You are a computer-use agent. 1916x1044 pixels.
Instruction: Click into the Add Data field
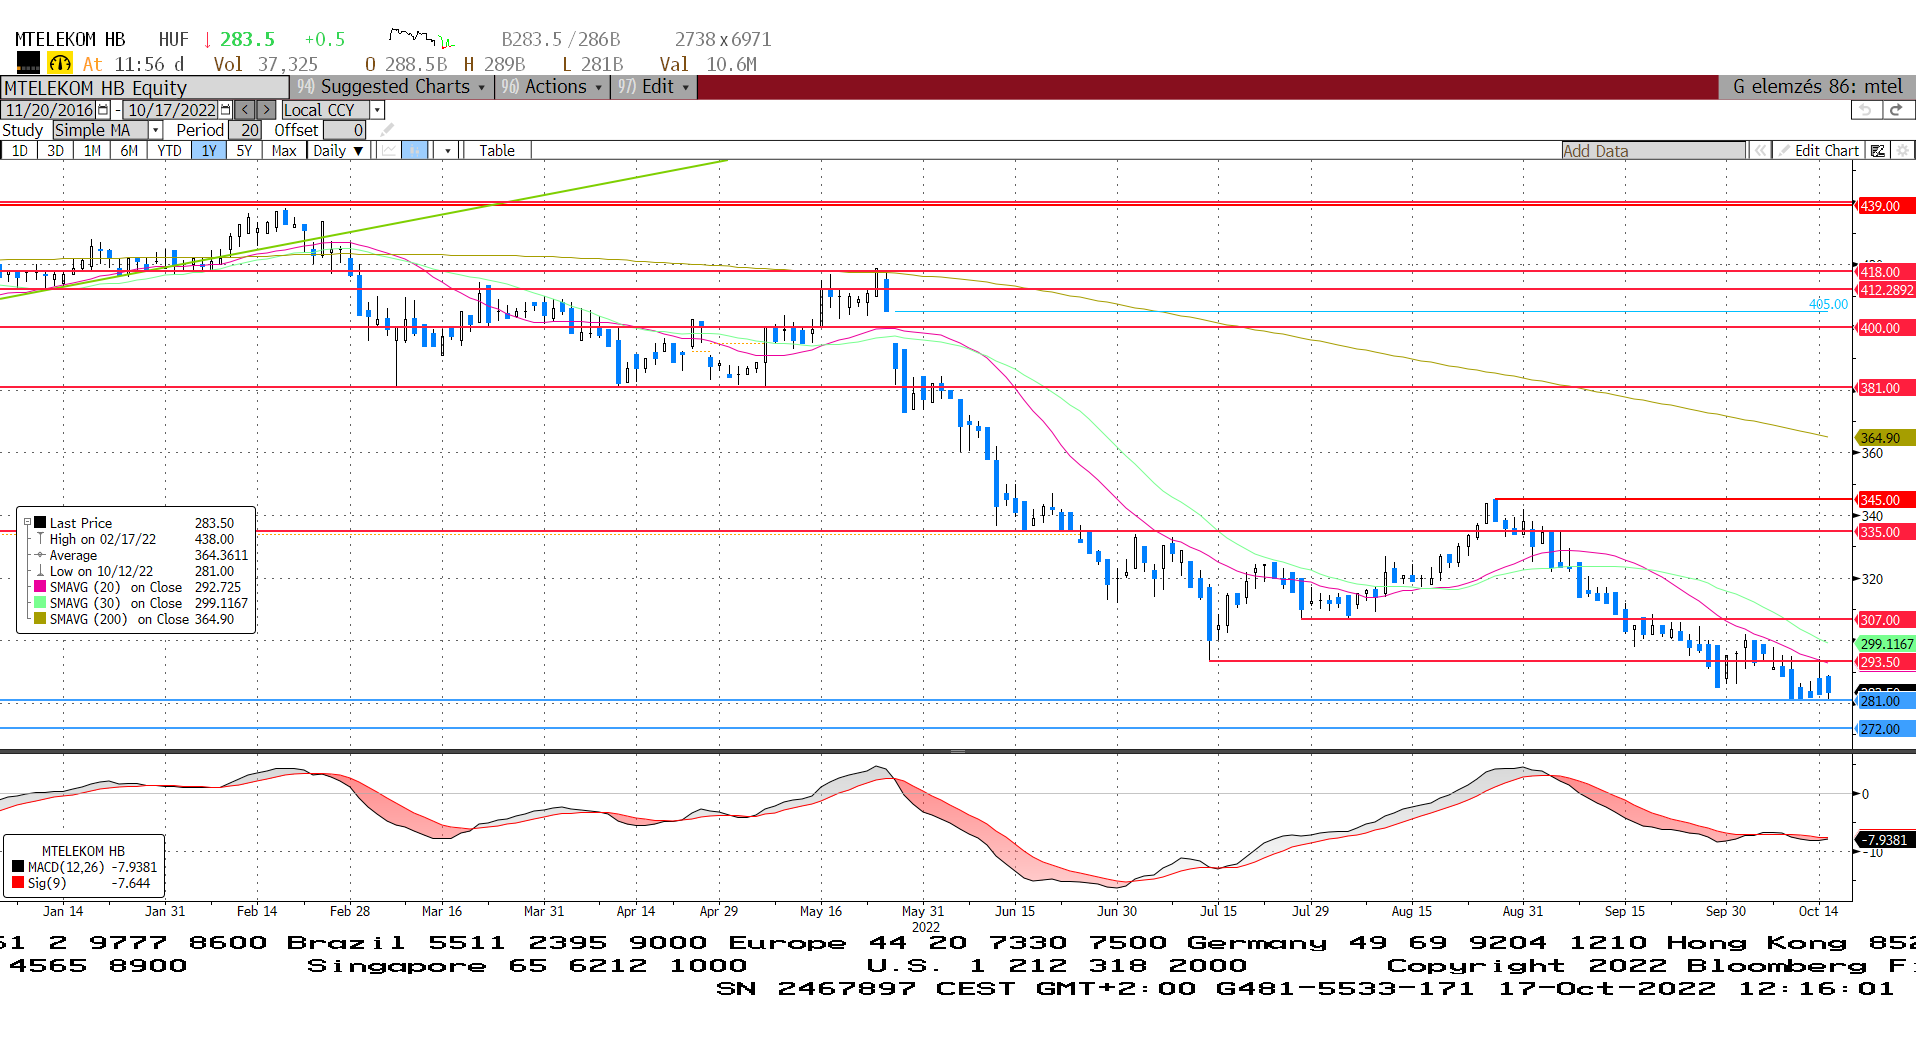click(x=1653, y=150)
